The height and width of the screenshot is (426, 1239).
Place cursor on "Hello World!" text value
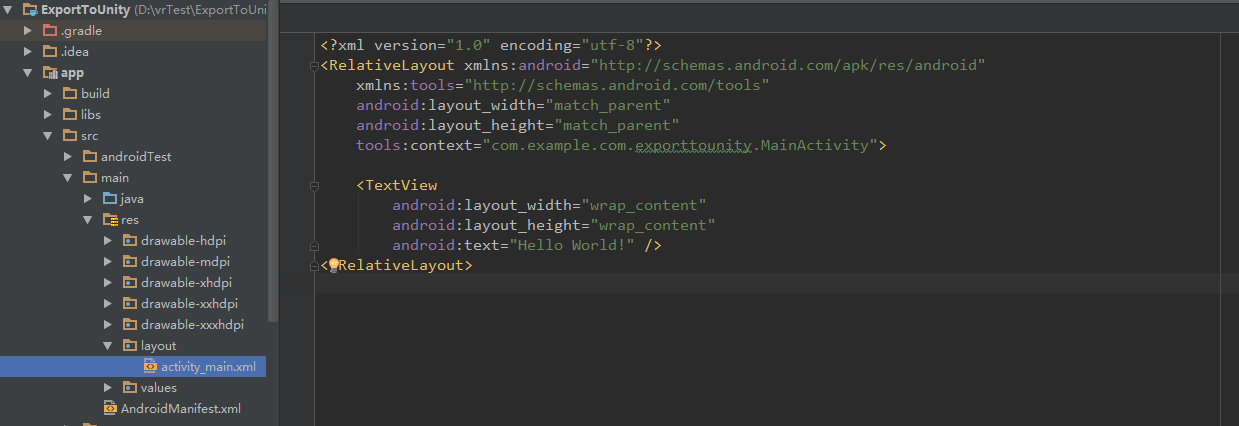click(572, 245)
